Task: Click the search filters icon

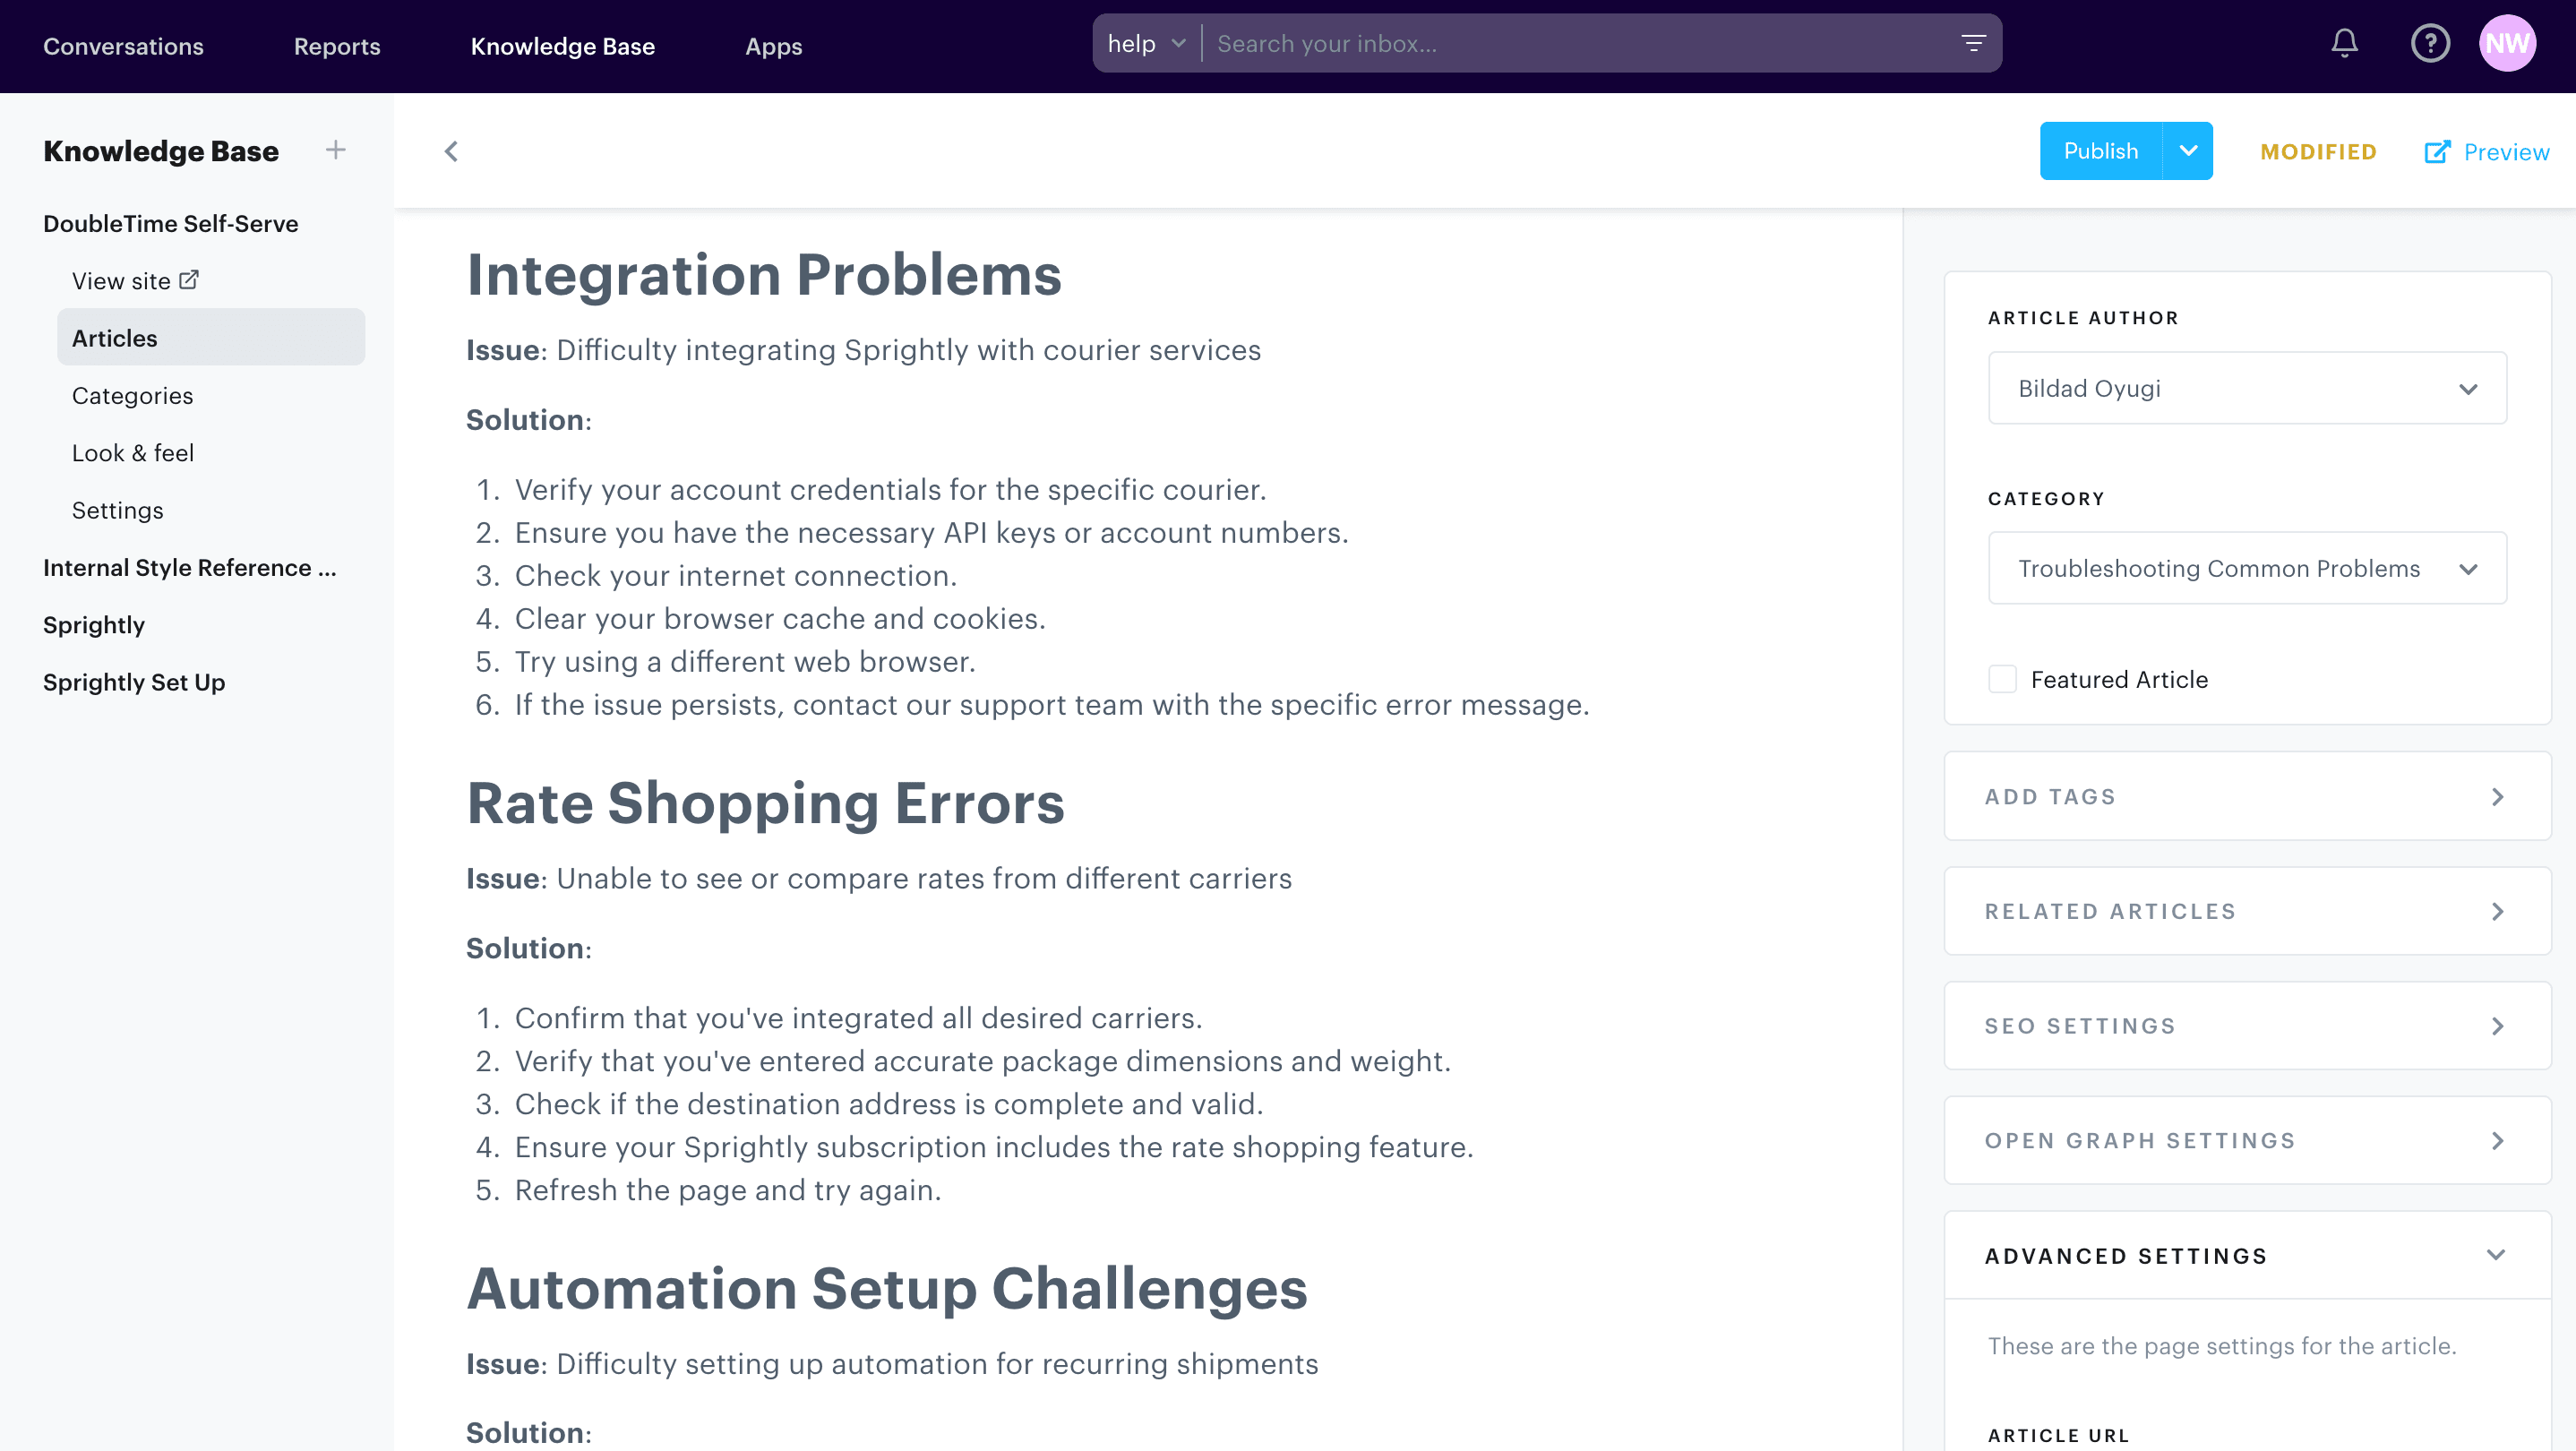Action: click(x=1975, y=44)
